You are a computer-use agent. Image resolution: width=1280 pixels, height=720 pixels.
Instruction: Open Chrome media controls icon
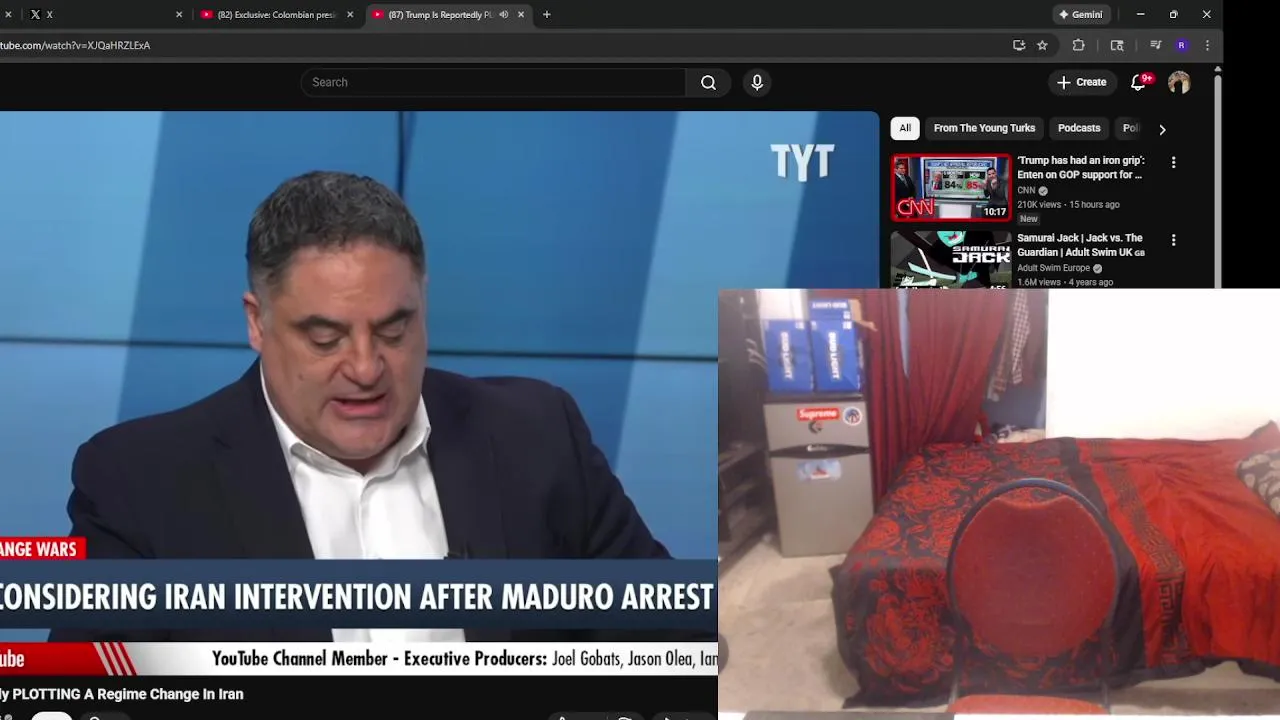click(x=1155, y=45)
